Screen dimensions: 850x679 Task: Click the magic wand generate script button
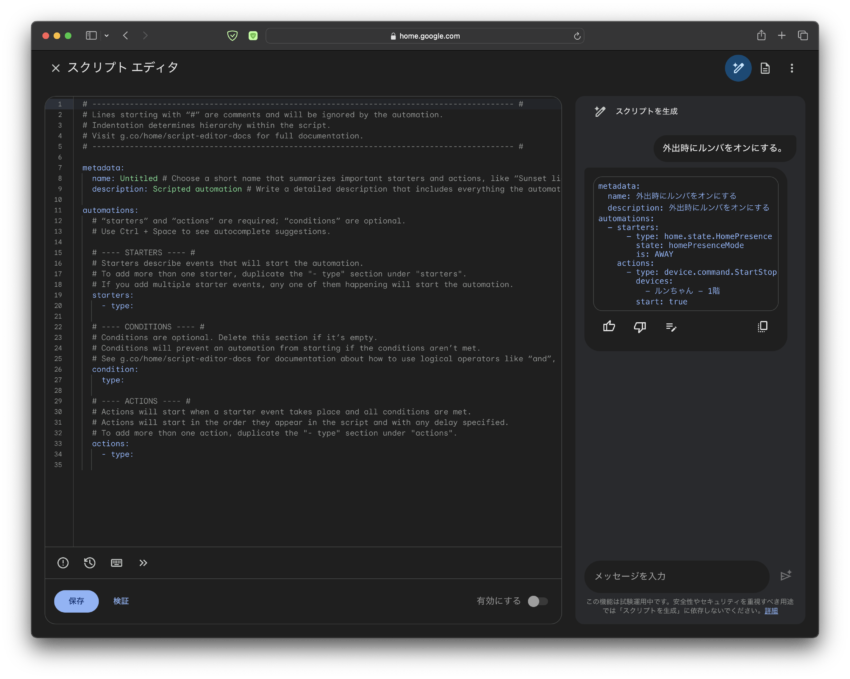(738, 68)
